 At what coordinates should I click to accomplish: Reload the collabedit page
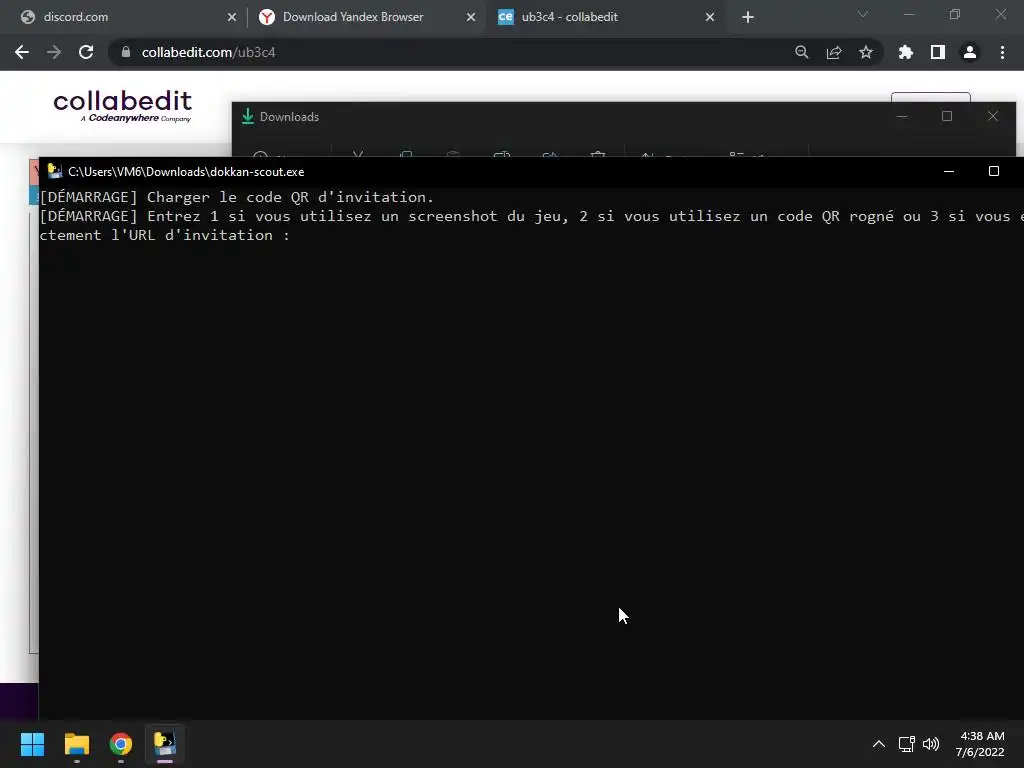(x=86, y=52)
